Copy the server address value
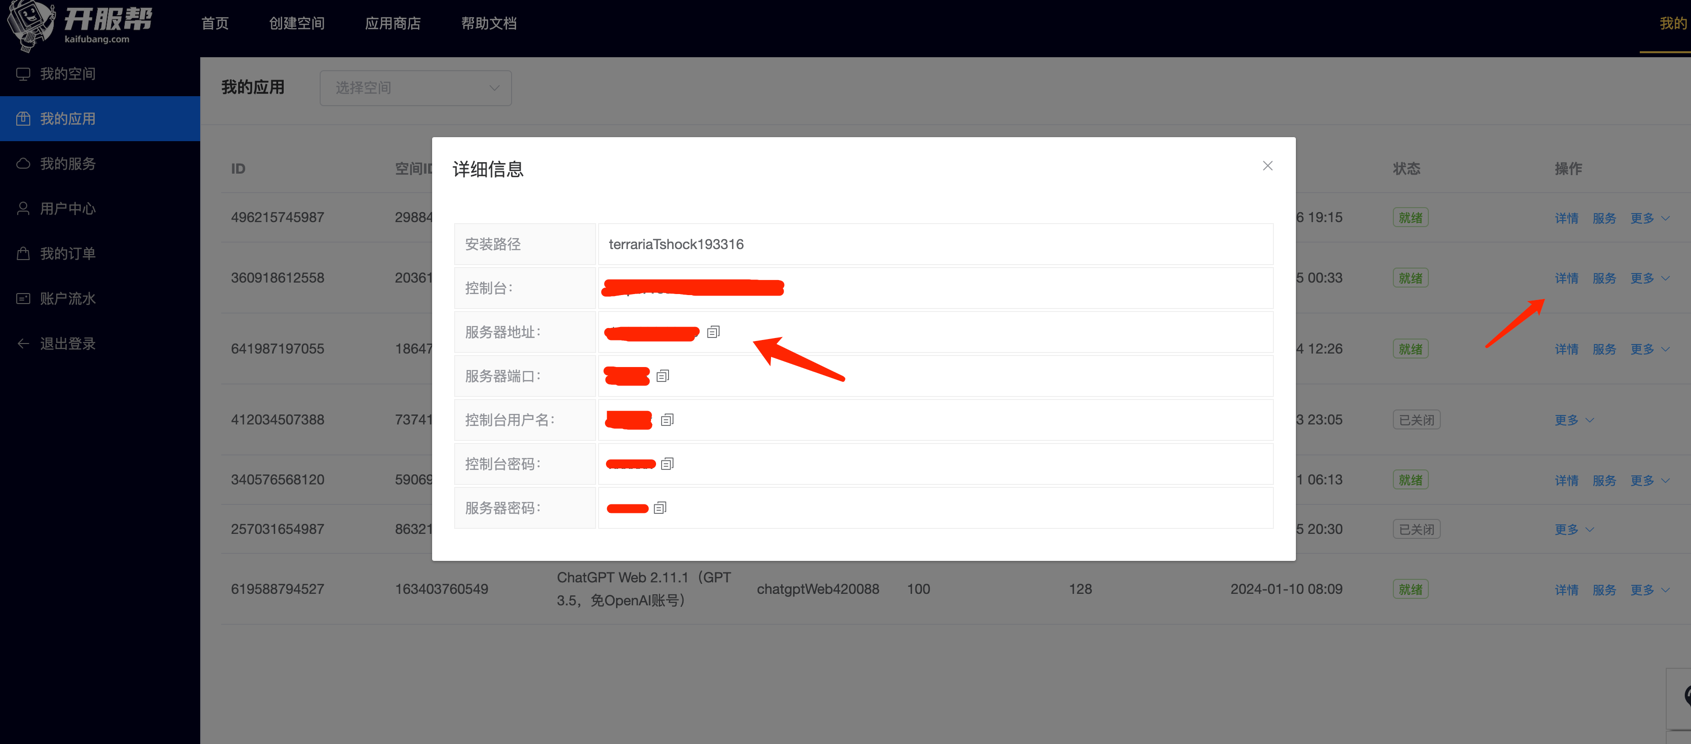 (x=713, y=332)
